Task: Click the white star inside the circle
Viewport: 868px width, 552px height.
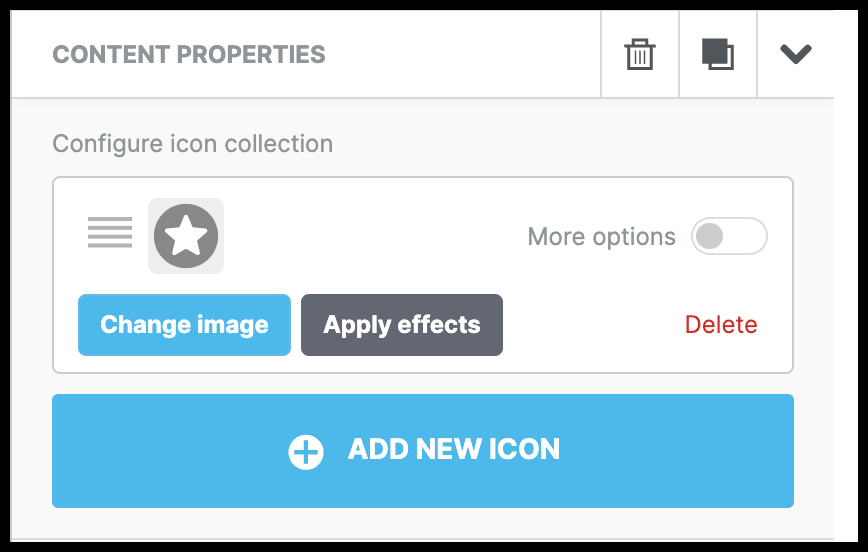Action: click(x=186, y=236)
